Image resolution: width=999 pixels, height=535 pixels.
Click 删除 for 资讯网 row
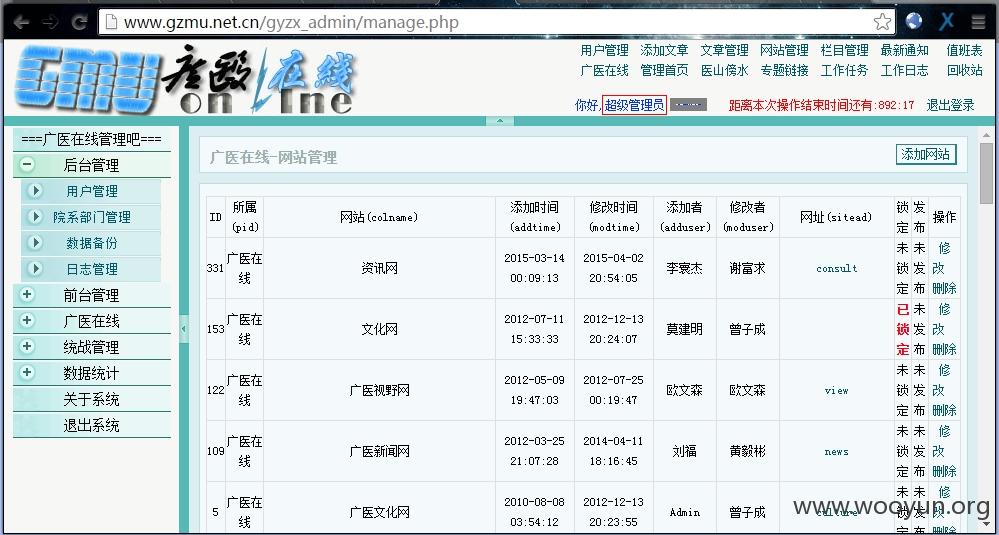coord(944,289)
